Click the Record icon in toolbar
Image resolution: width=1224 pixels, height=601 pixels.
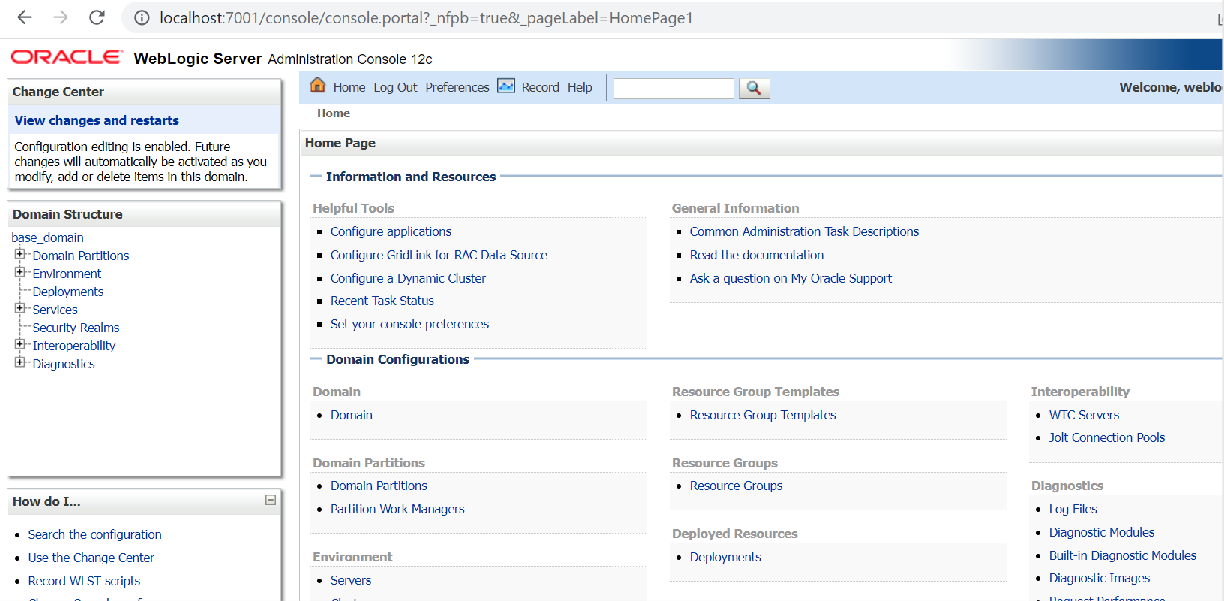pyautogui.click(x=506, y=87)
